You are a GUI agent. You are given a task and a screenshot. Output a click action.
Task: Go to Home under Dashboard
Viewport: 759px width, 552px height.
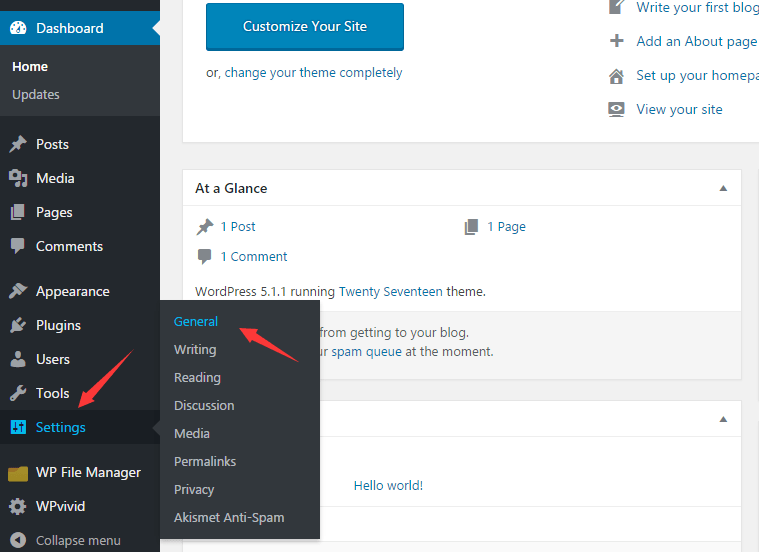[x=30, y=66]
